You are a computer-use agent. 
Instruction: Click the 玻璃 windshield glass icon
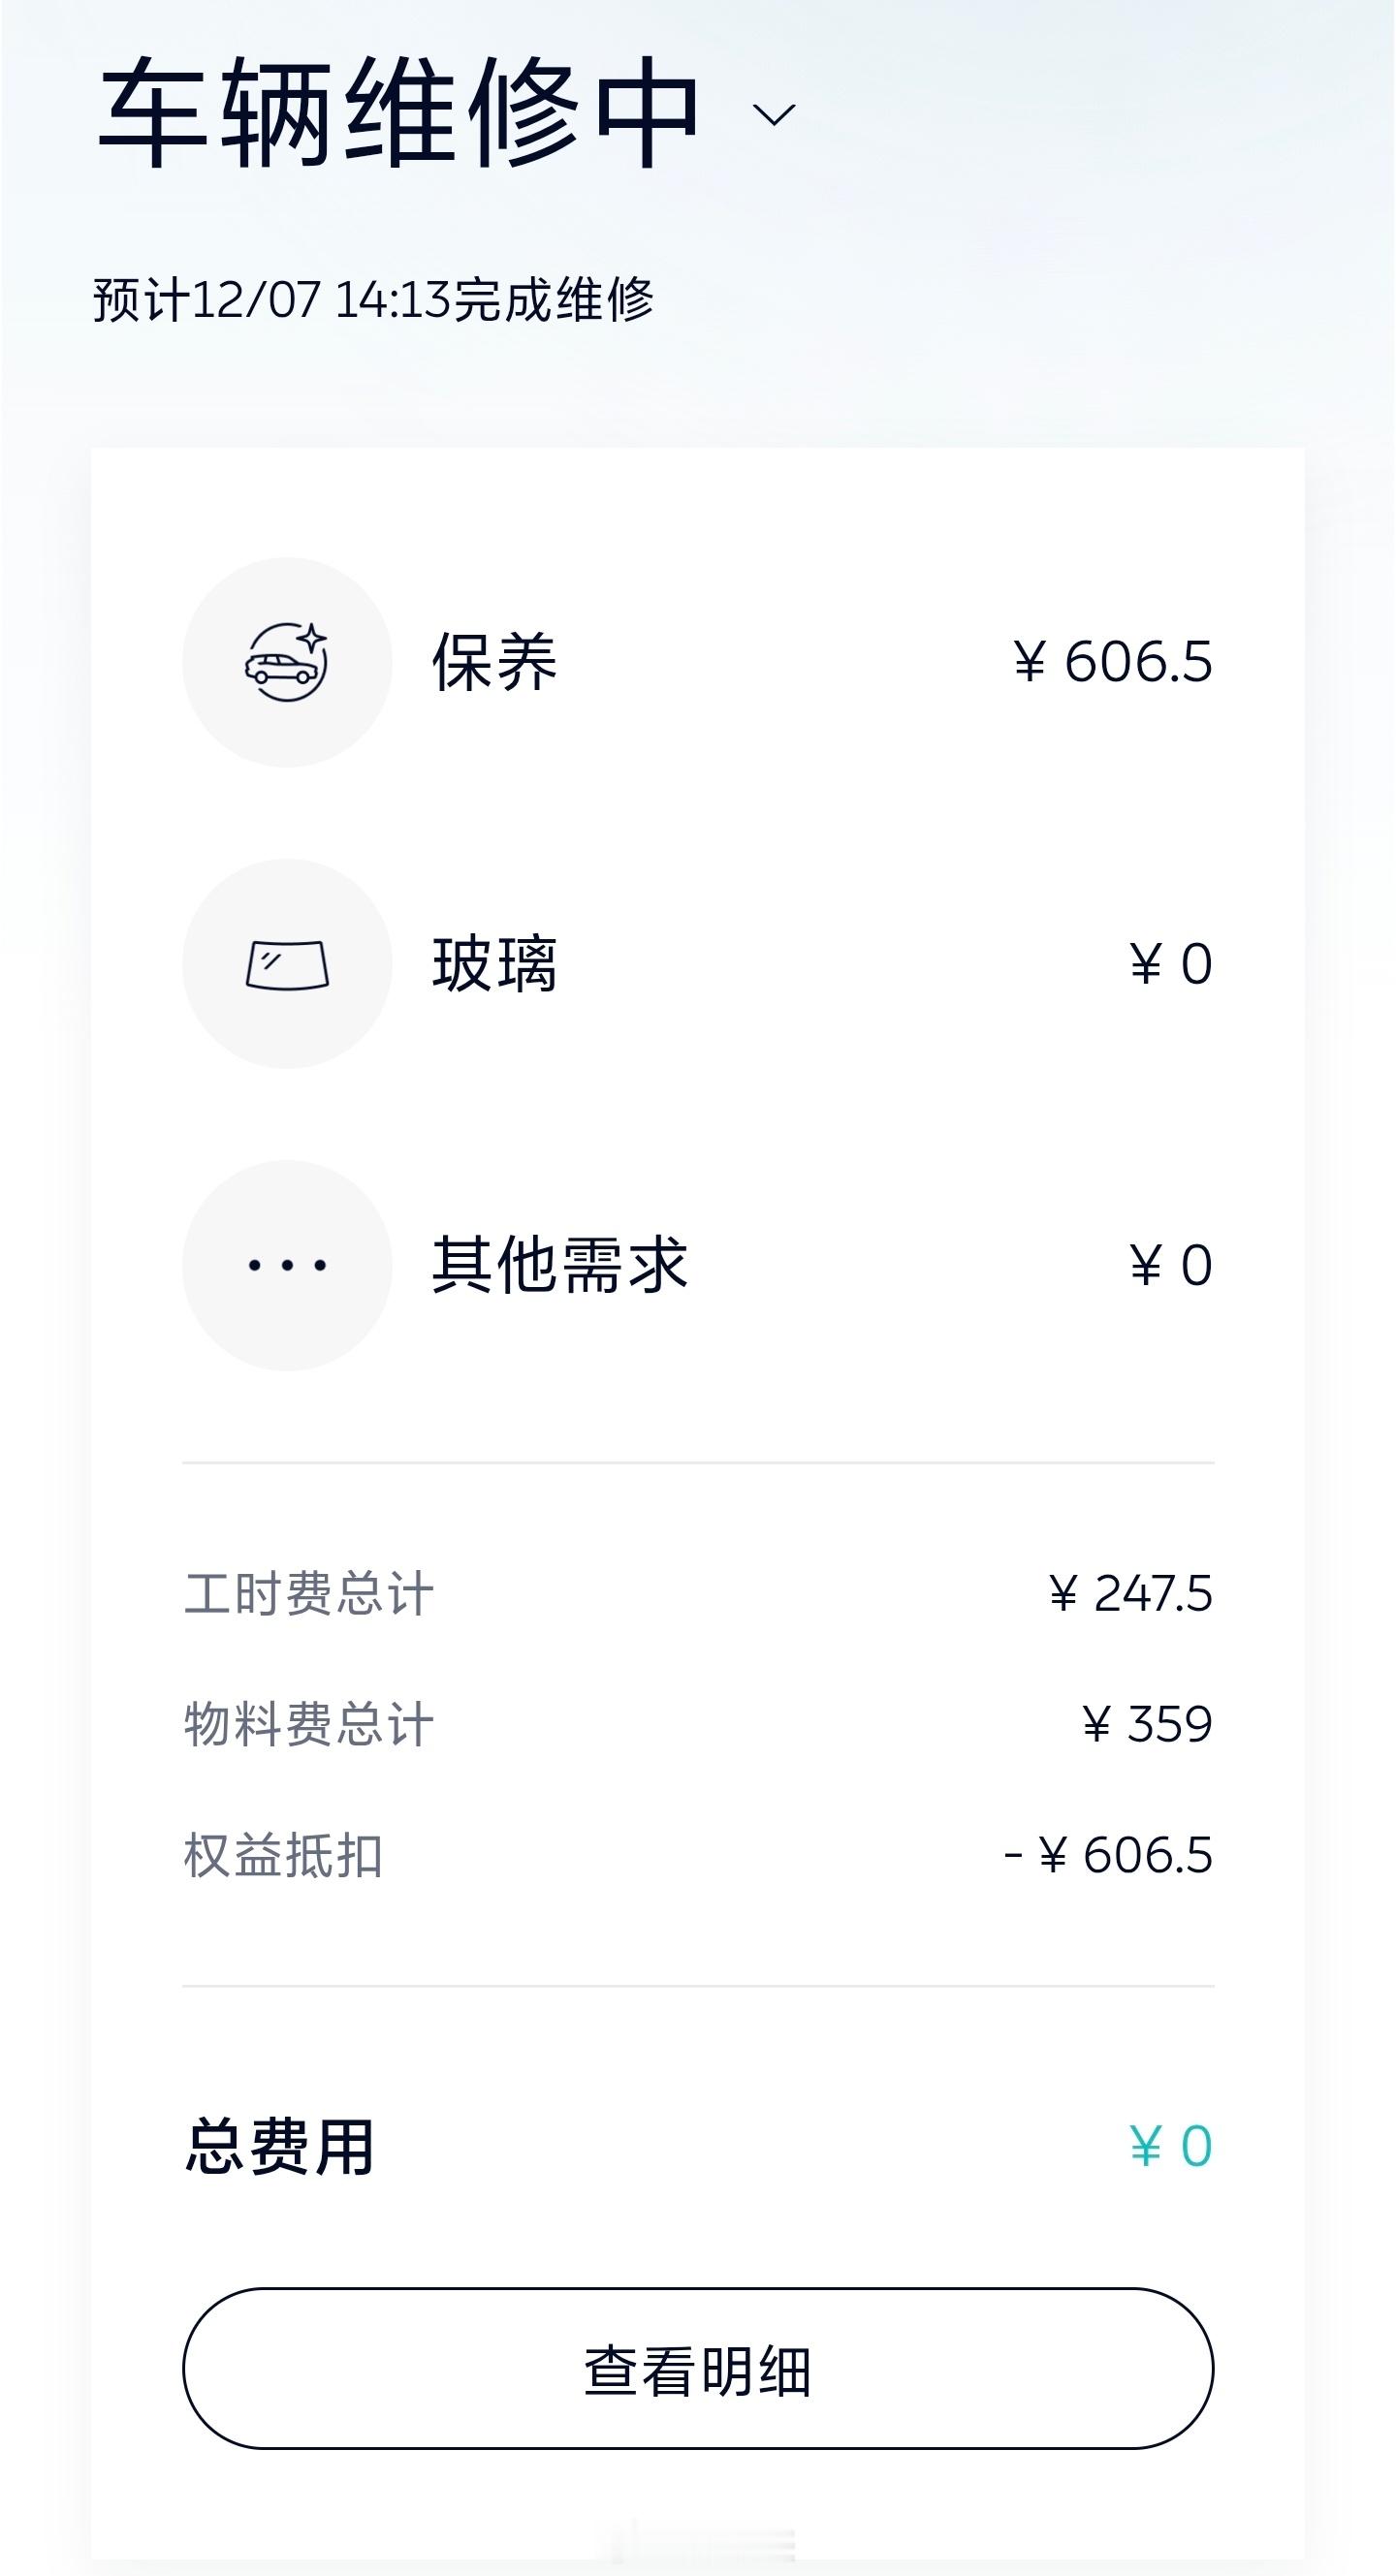click(x=287, y=964)
